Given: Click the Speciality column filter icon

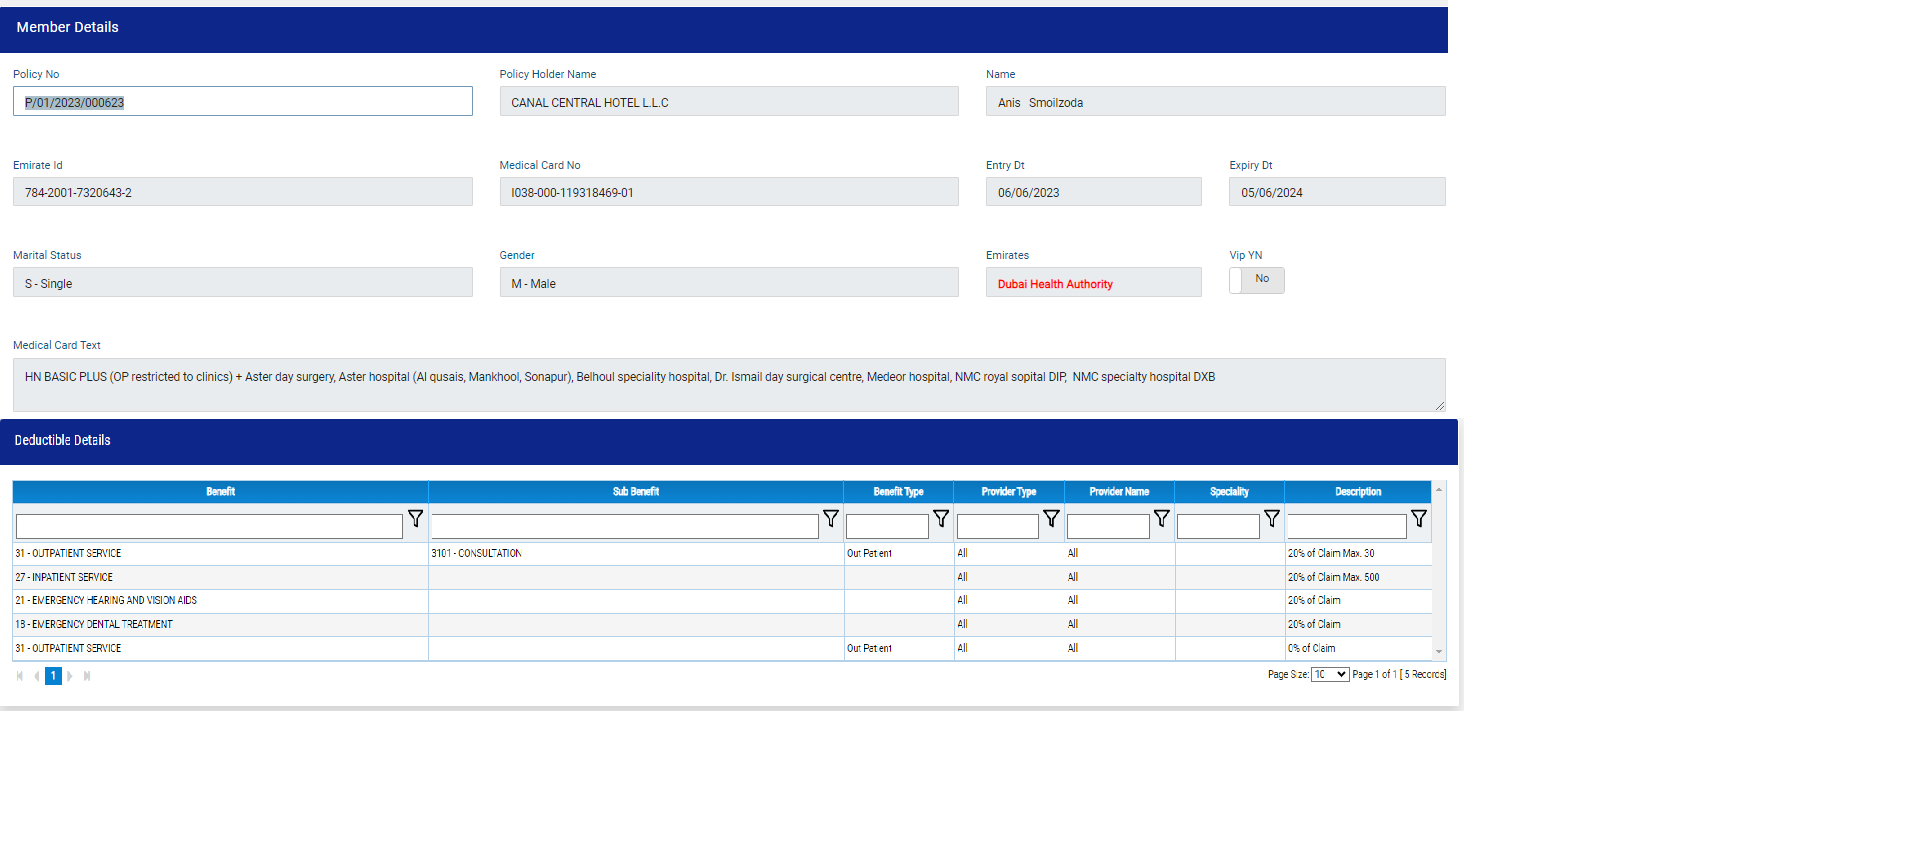Looking at the screenshot, I should pyautogui.click(x=1271, y=519).
